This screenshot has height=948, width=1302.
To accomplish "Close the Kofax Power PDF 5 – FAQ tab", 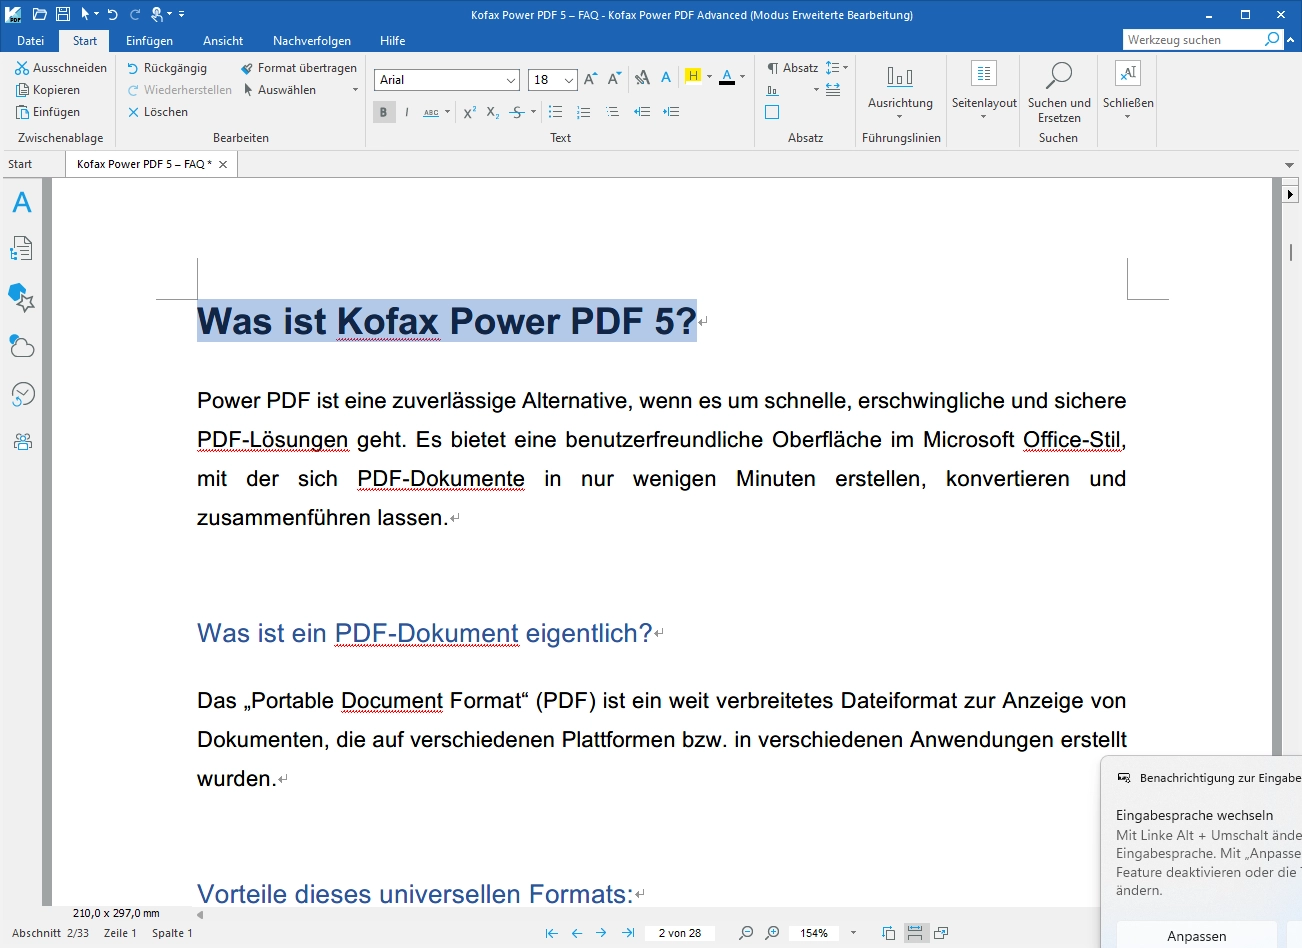I will (x=223, y=164).
